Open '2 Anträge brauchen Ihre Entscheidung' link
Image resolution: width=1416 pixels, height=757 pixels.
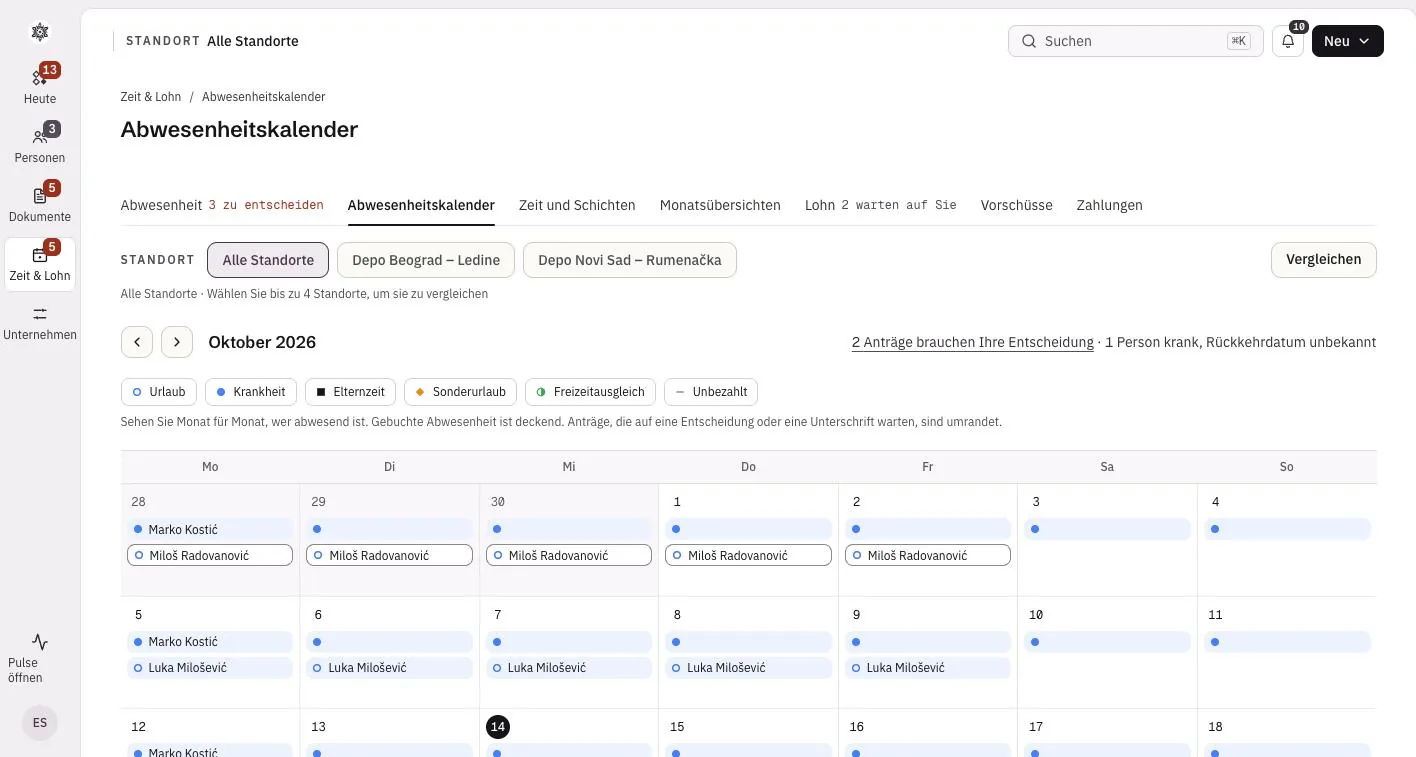(972, 342)
